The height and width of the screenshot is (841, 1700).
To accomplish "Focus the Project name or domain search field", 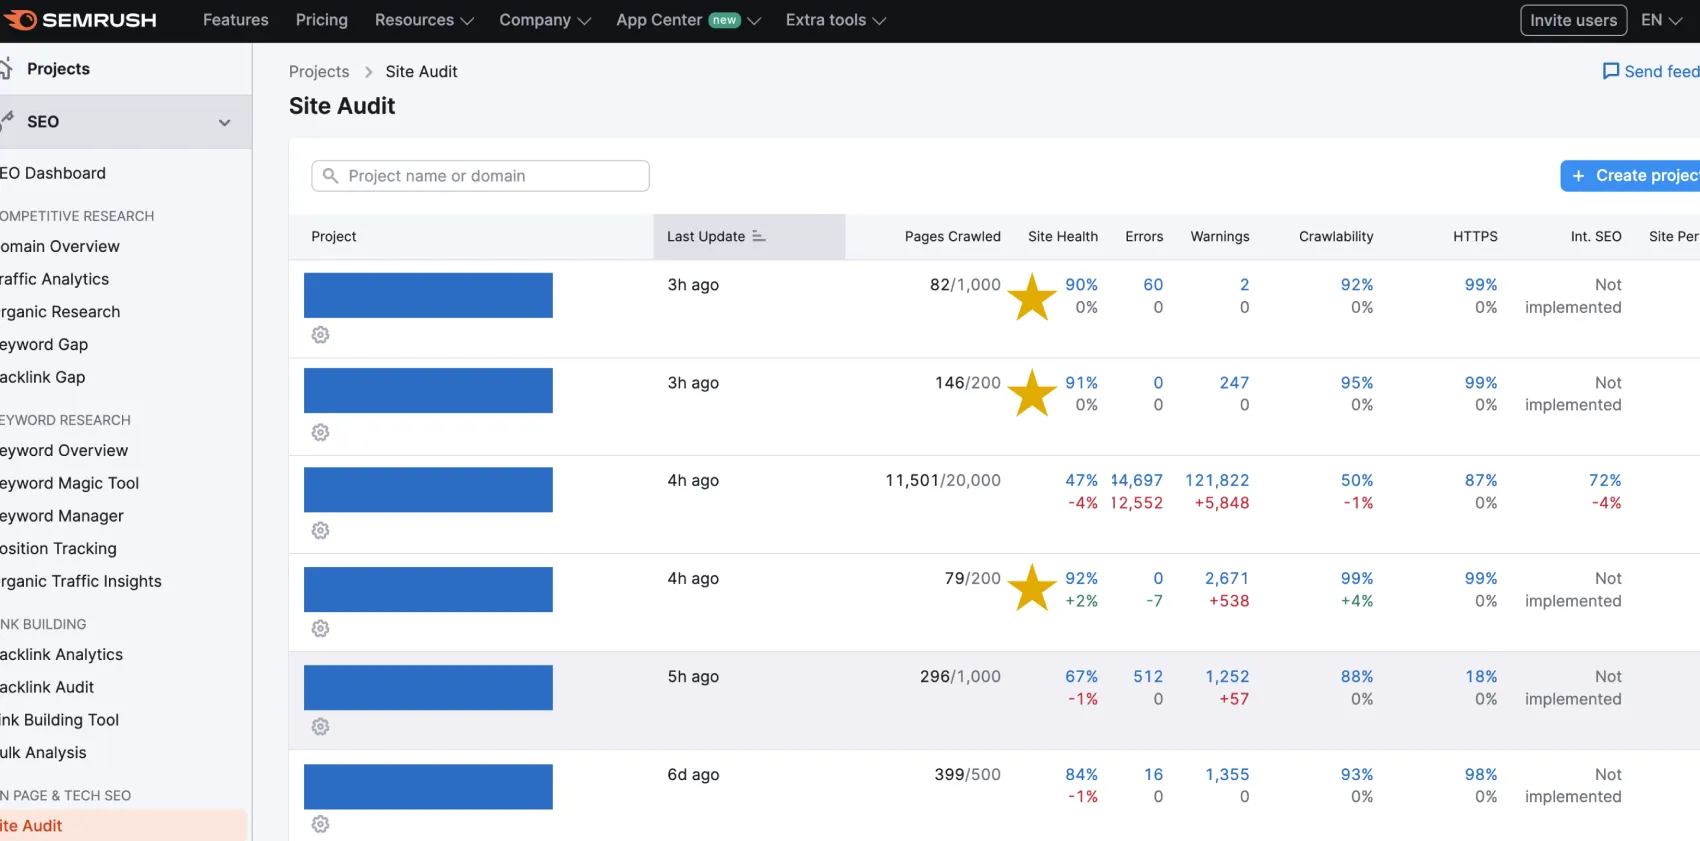I will tap(480, 176).
